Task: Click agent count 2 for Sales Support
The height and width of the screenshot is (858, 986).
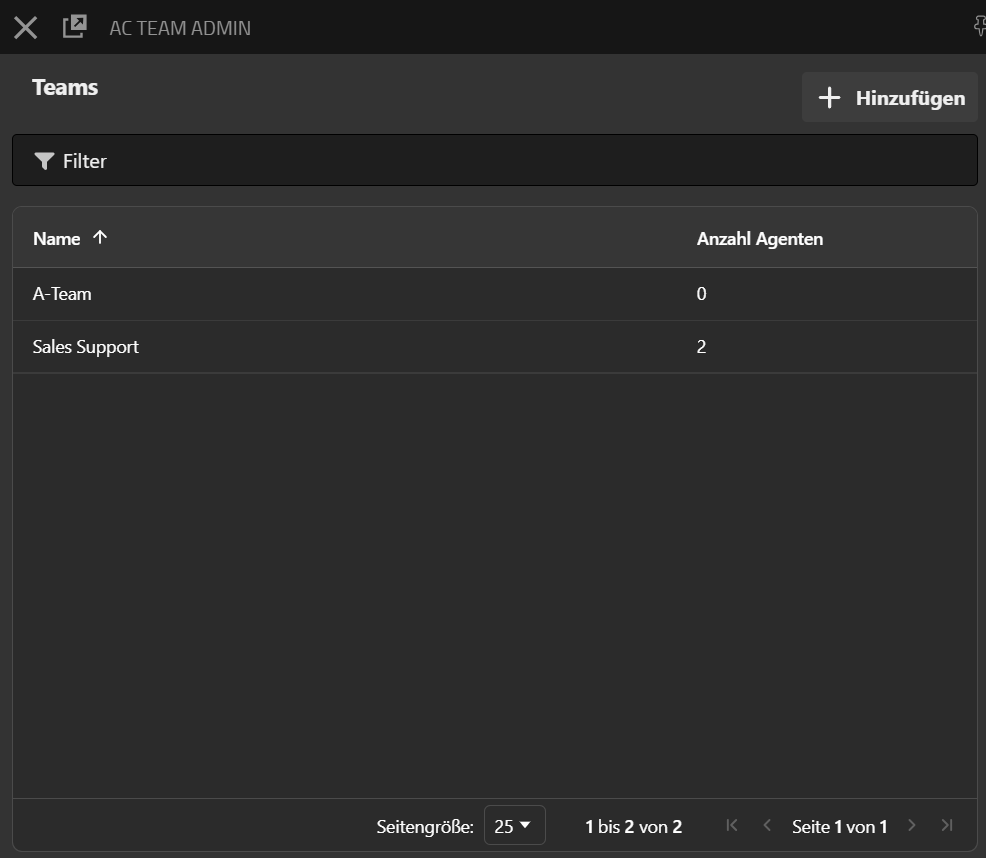Action: (701, 347)
